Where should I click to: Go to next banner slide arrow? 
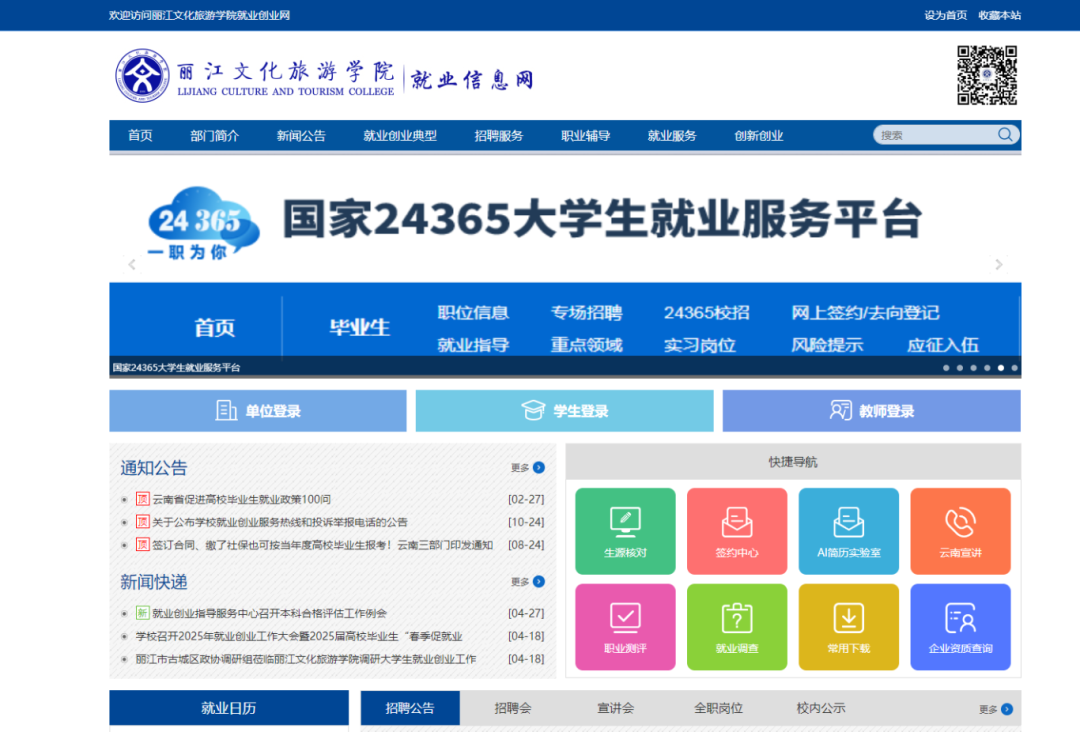(x=999, y=264)
